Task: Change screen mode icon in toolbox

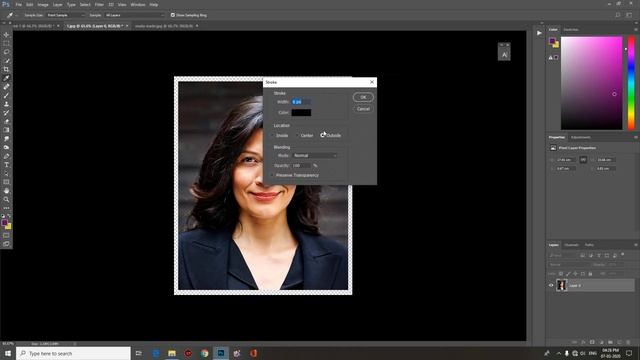Action: point(6,244)
